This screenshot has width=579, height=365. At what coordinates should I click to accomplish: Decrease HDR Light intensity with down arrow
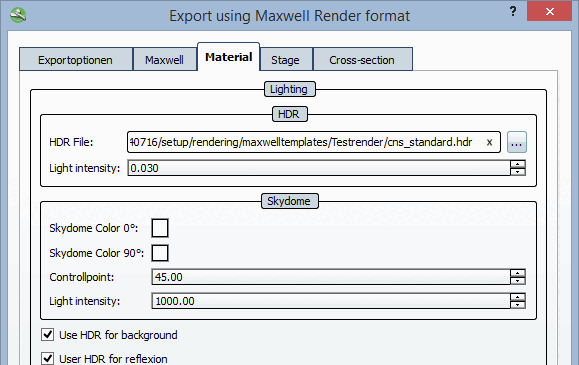pyautogui.click(x=518, y=172)
